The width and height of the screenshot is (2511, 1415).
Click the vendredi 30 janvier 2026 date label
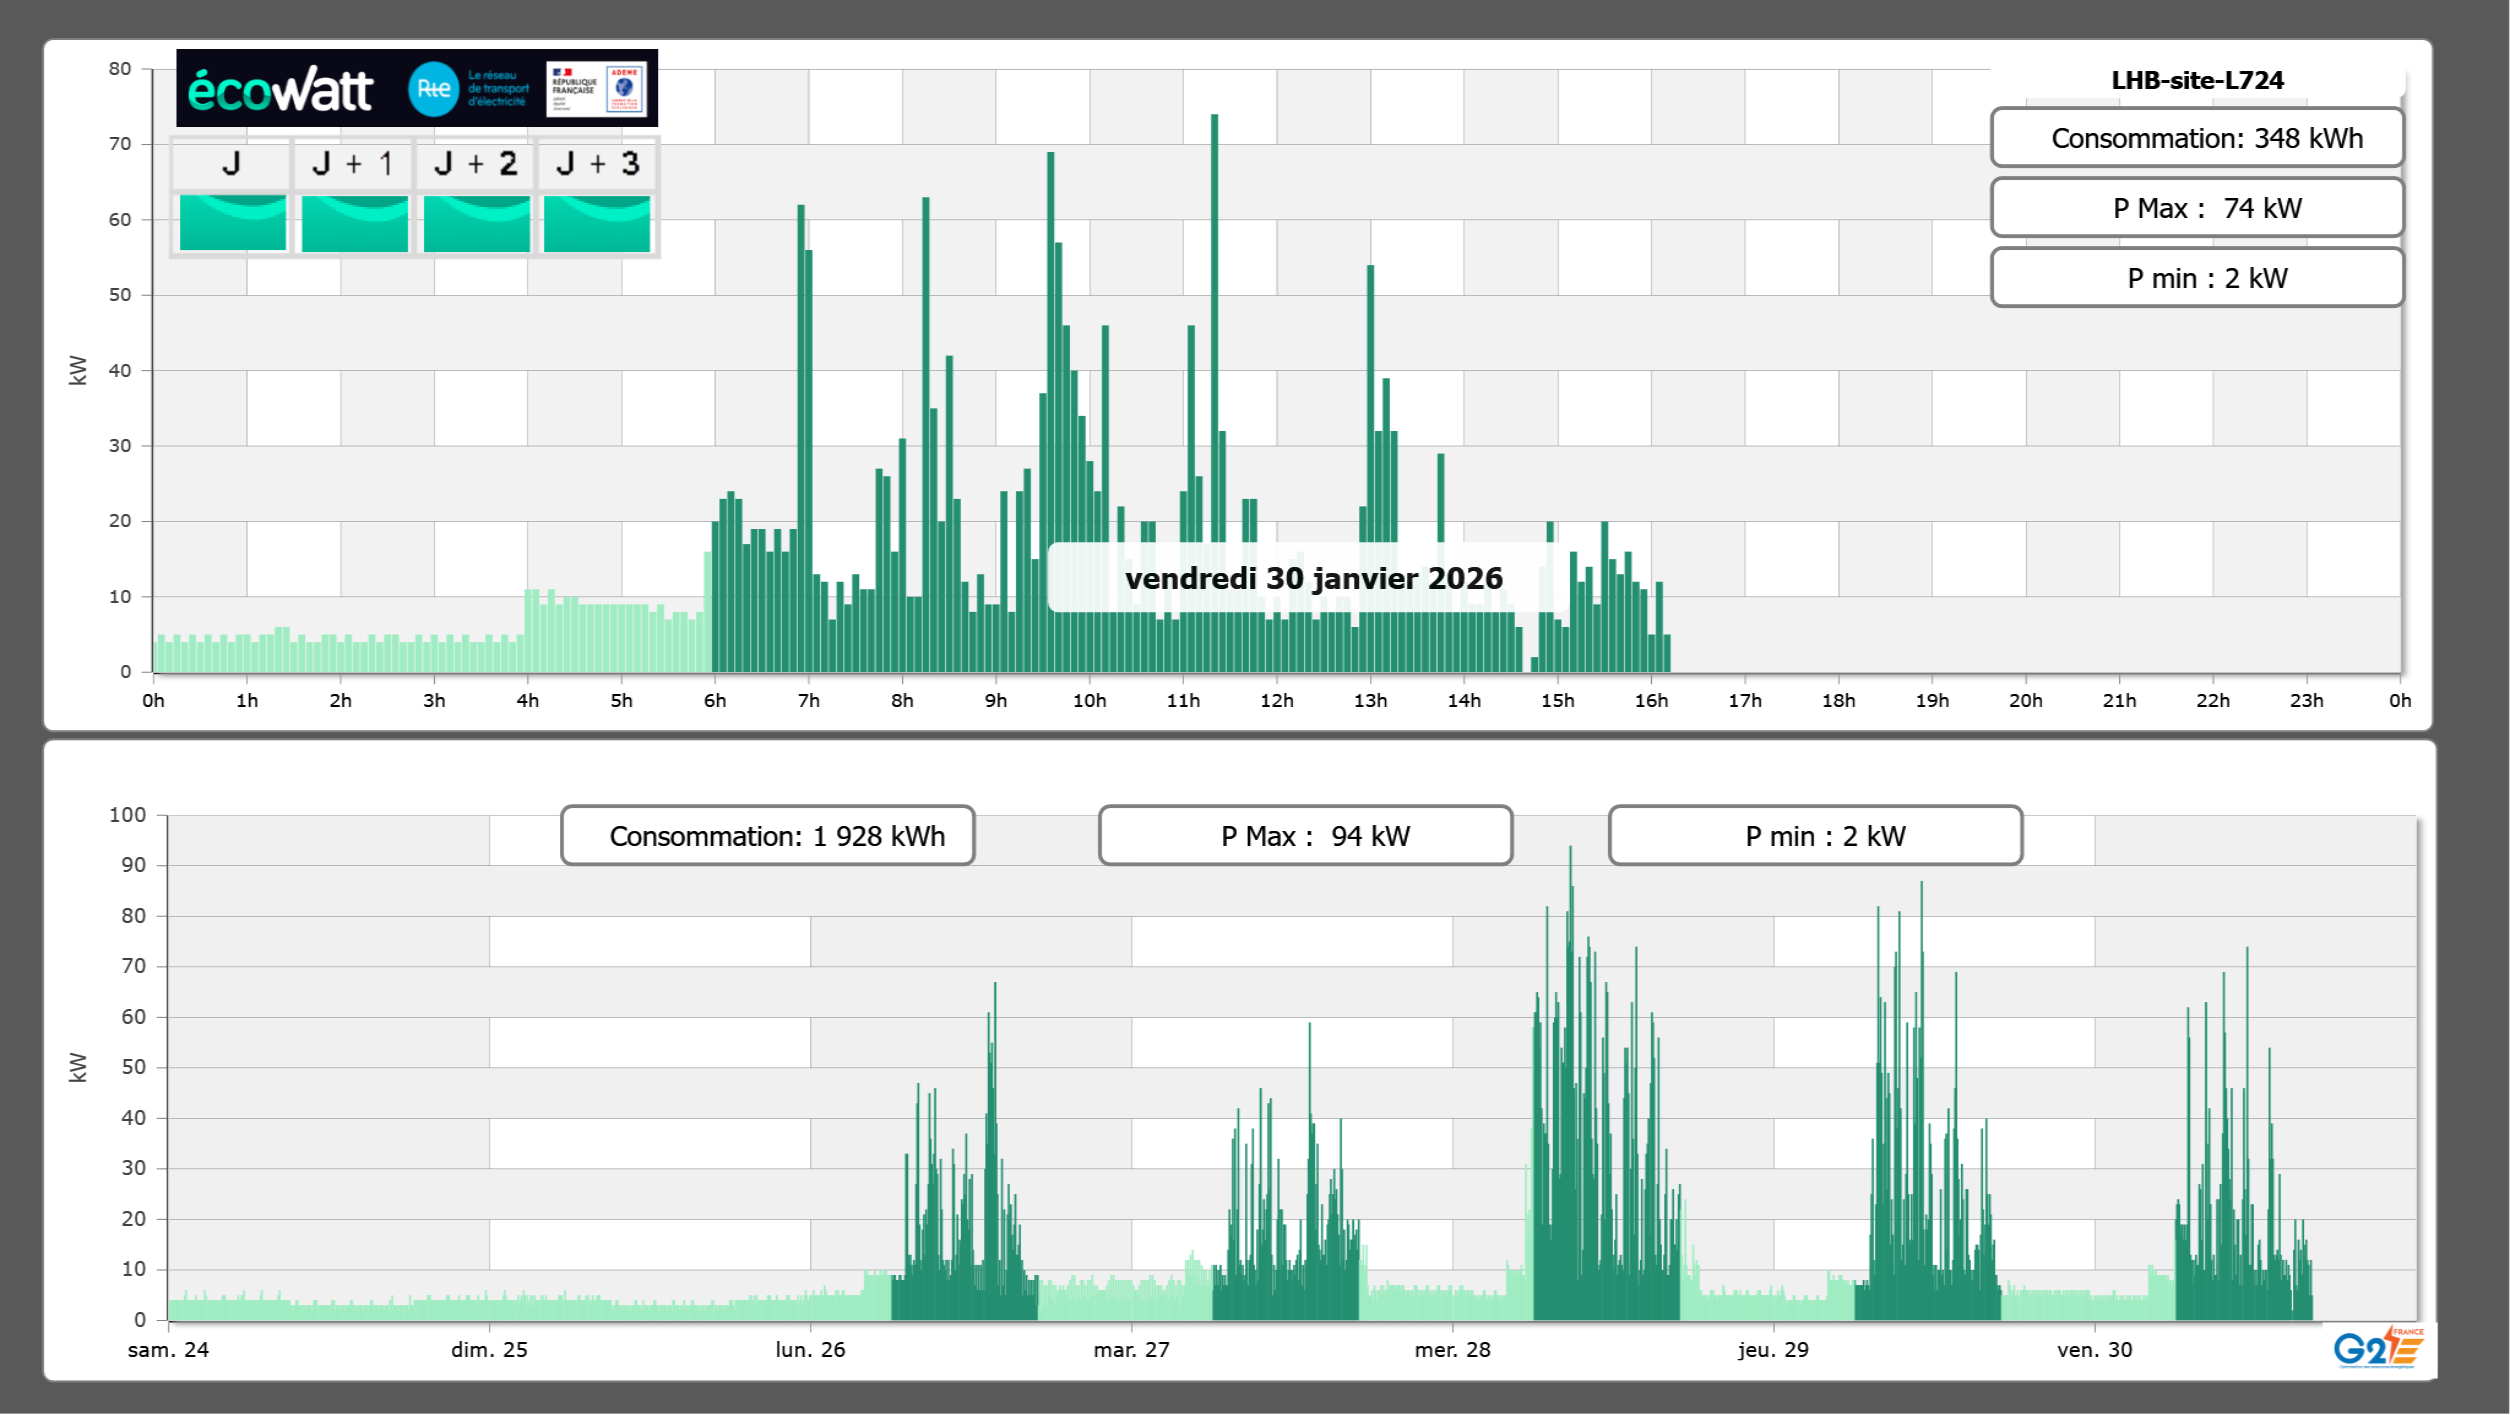tap(1313, 578)
